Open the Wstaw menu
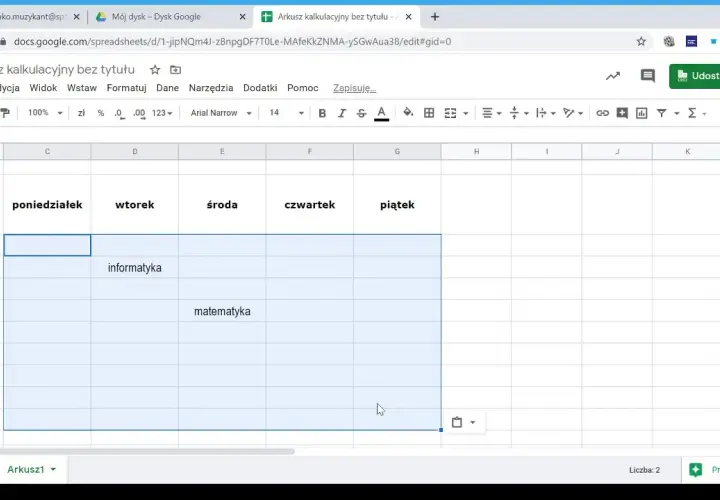This screenshot has height=500, width=720. pyautogui.click(x=82, y=88)
